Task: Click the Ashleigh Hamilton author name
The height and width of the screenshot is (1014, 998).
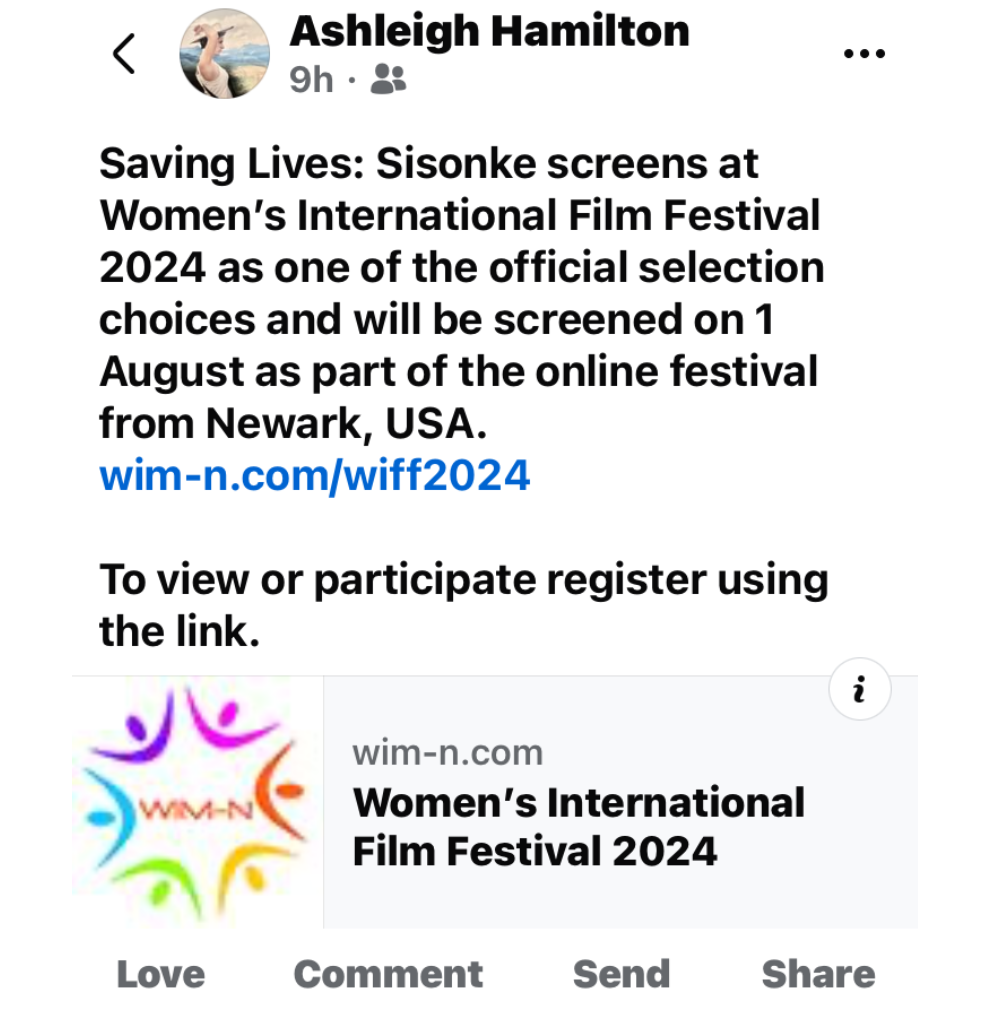Action: (489, 31)
